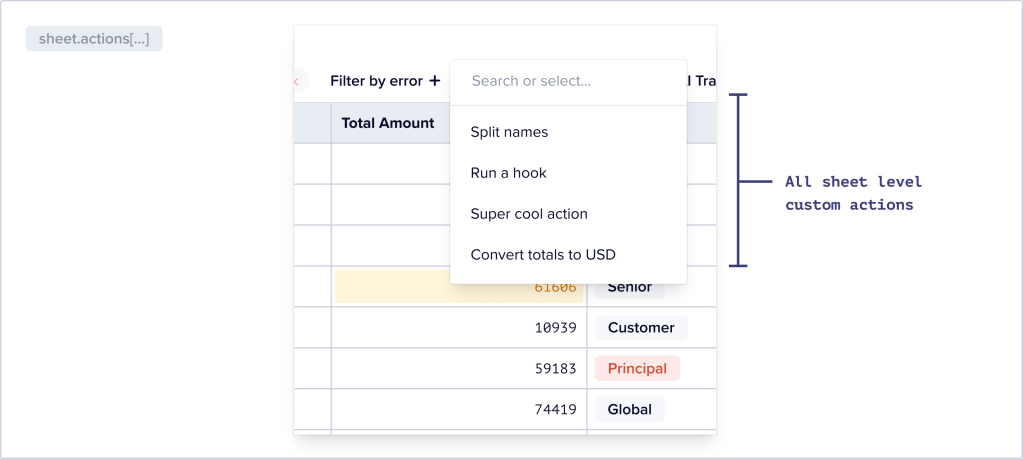Click the Total Amount column header
The width and height of the screenshot is (1023, 459).
click(388, 123)
